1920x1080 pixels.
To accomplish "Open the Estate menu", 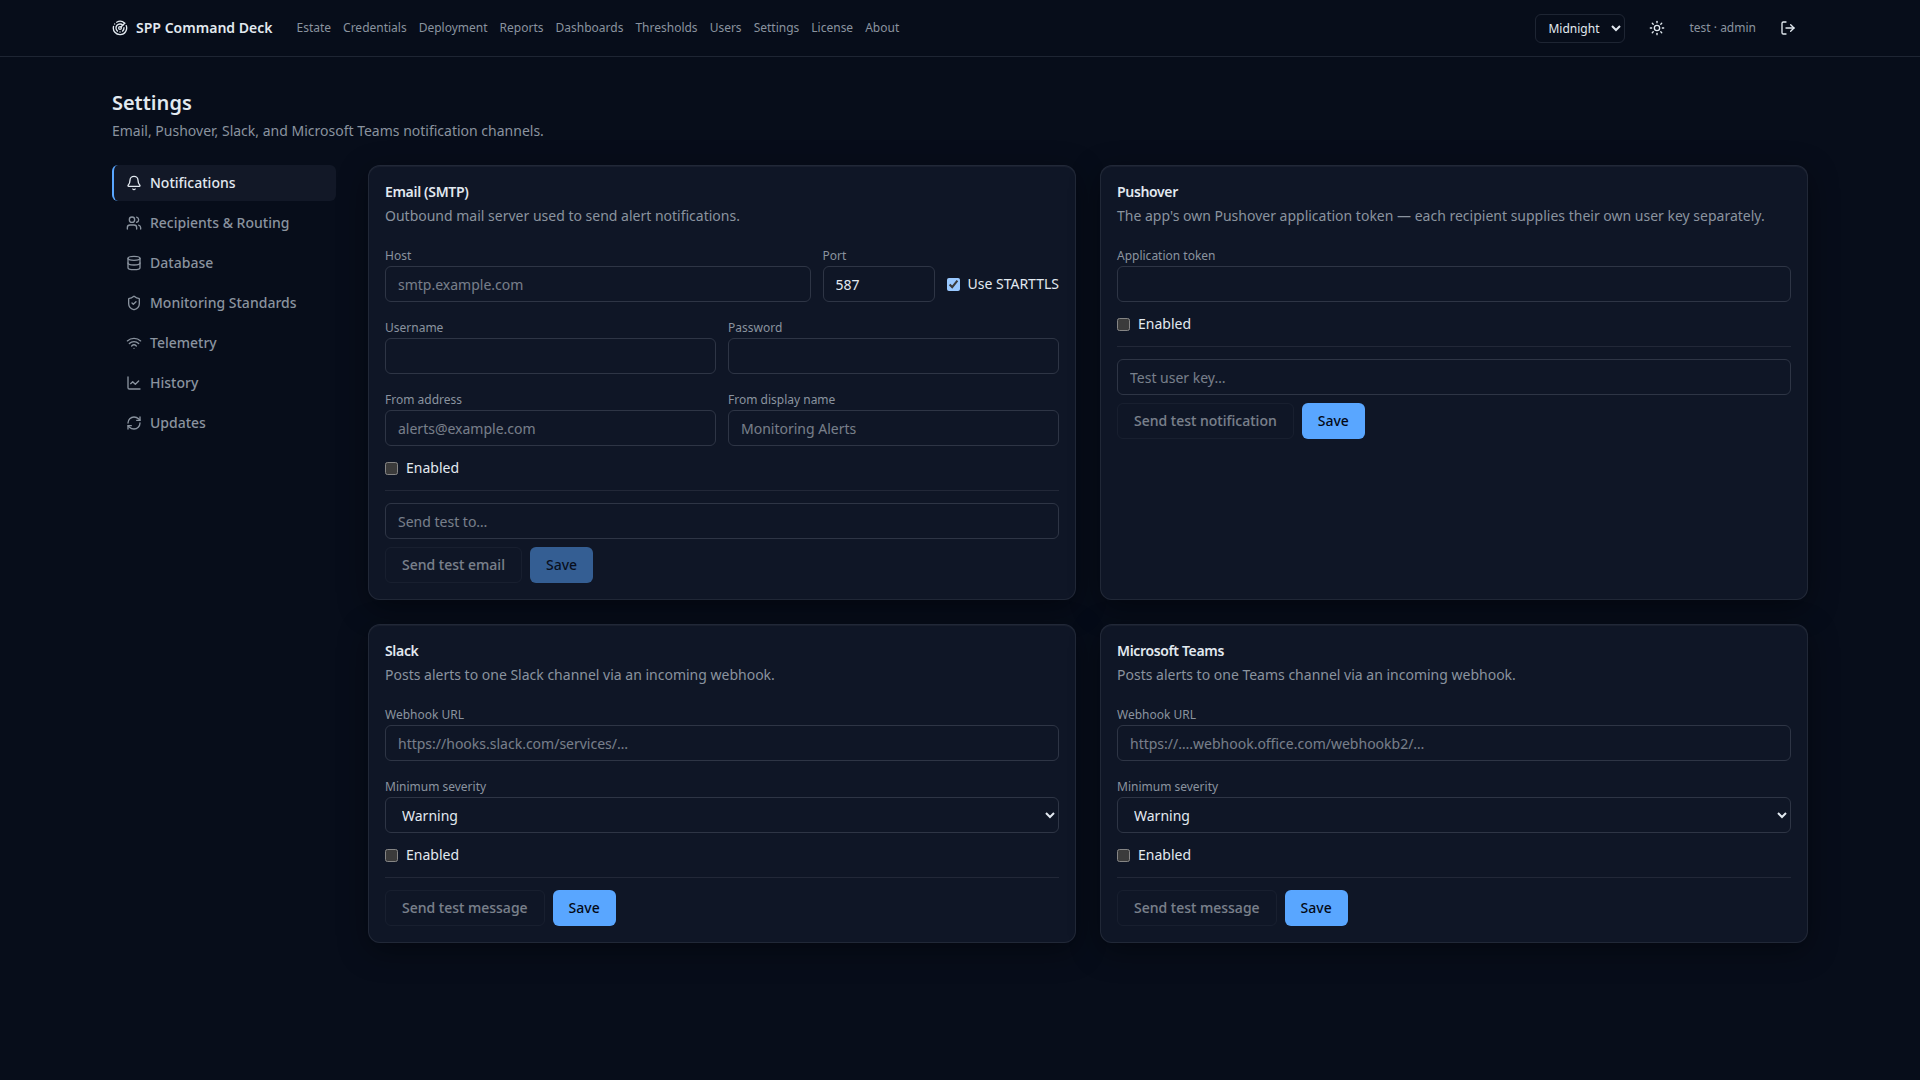I will 313,28.
